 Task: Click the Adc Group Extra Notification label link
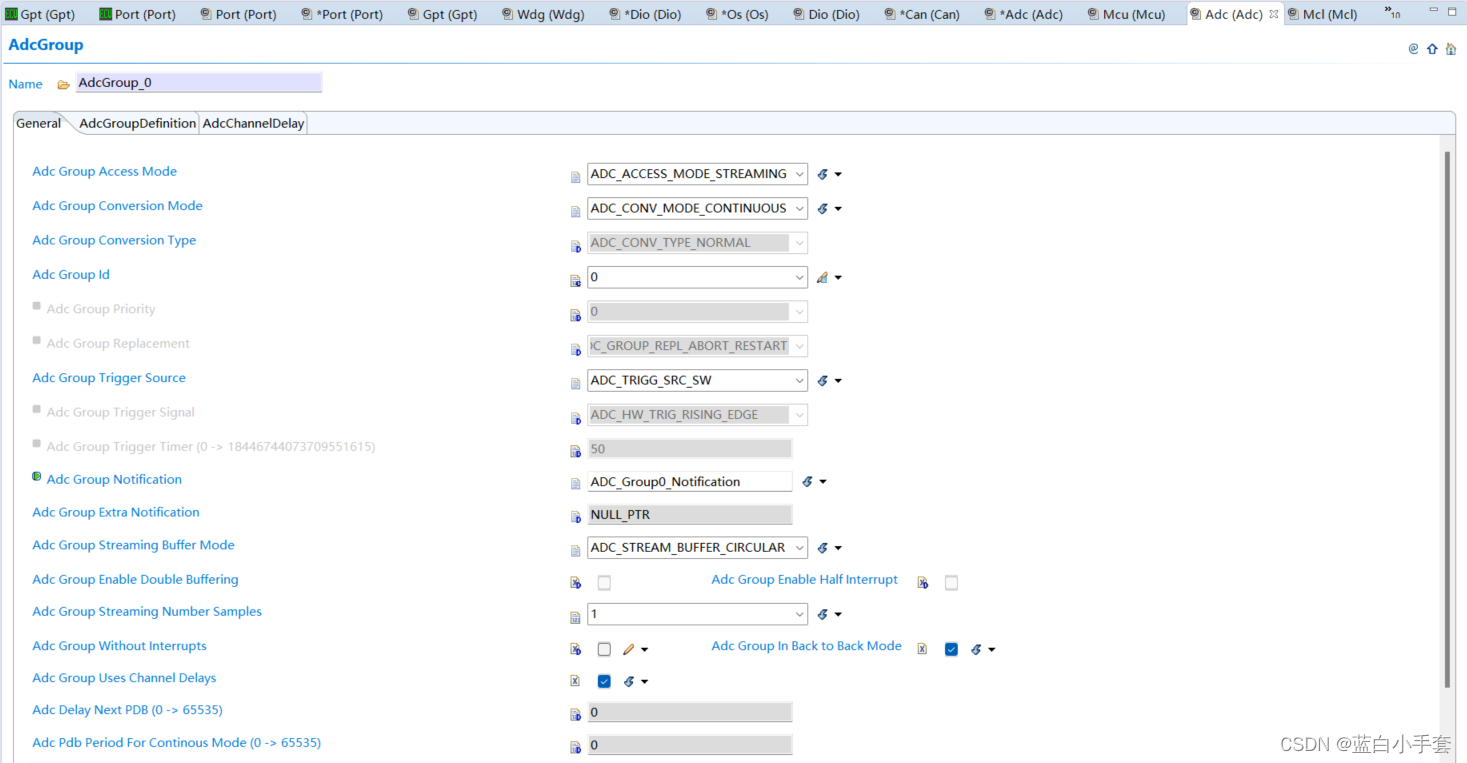(116, 512)
